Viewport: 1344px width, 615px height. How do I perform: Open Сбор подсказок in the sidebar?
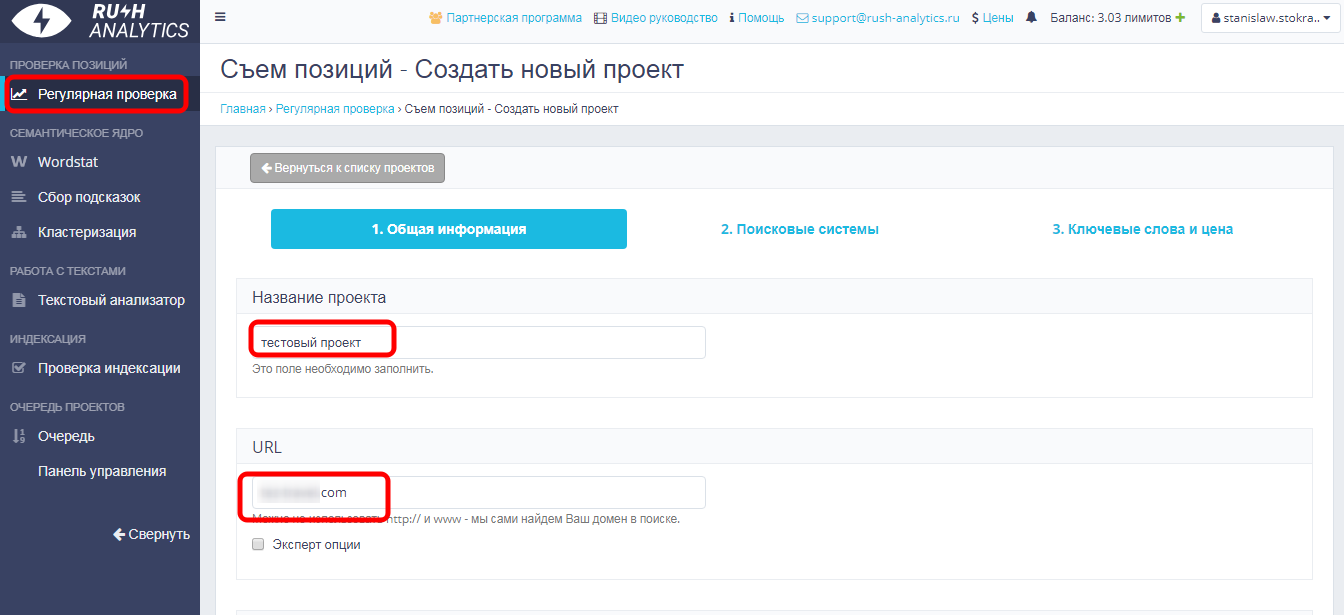[x=89, y=197]
